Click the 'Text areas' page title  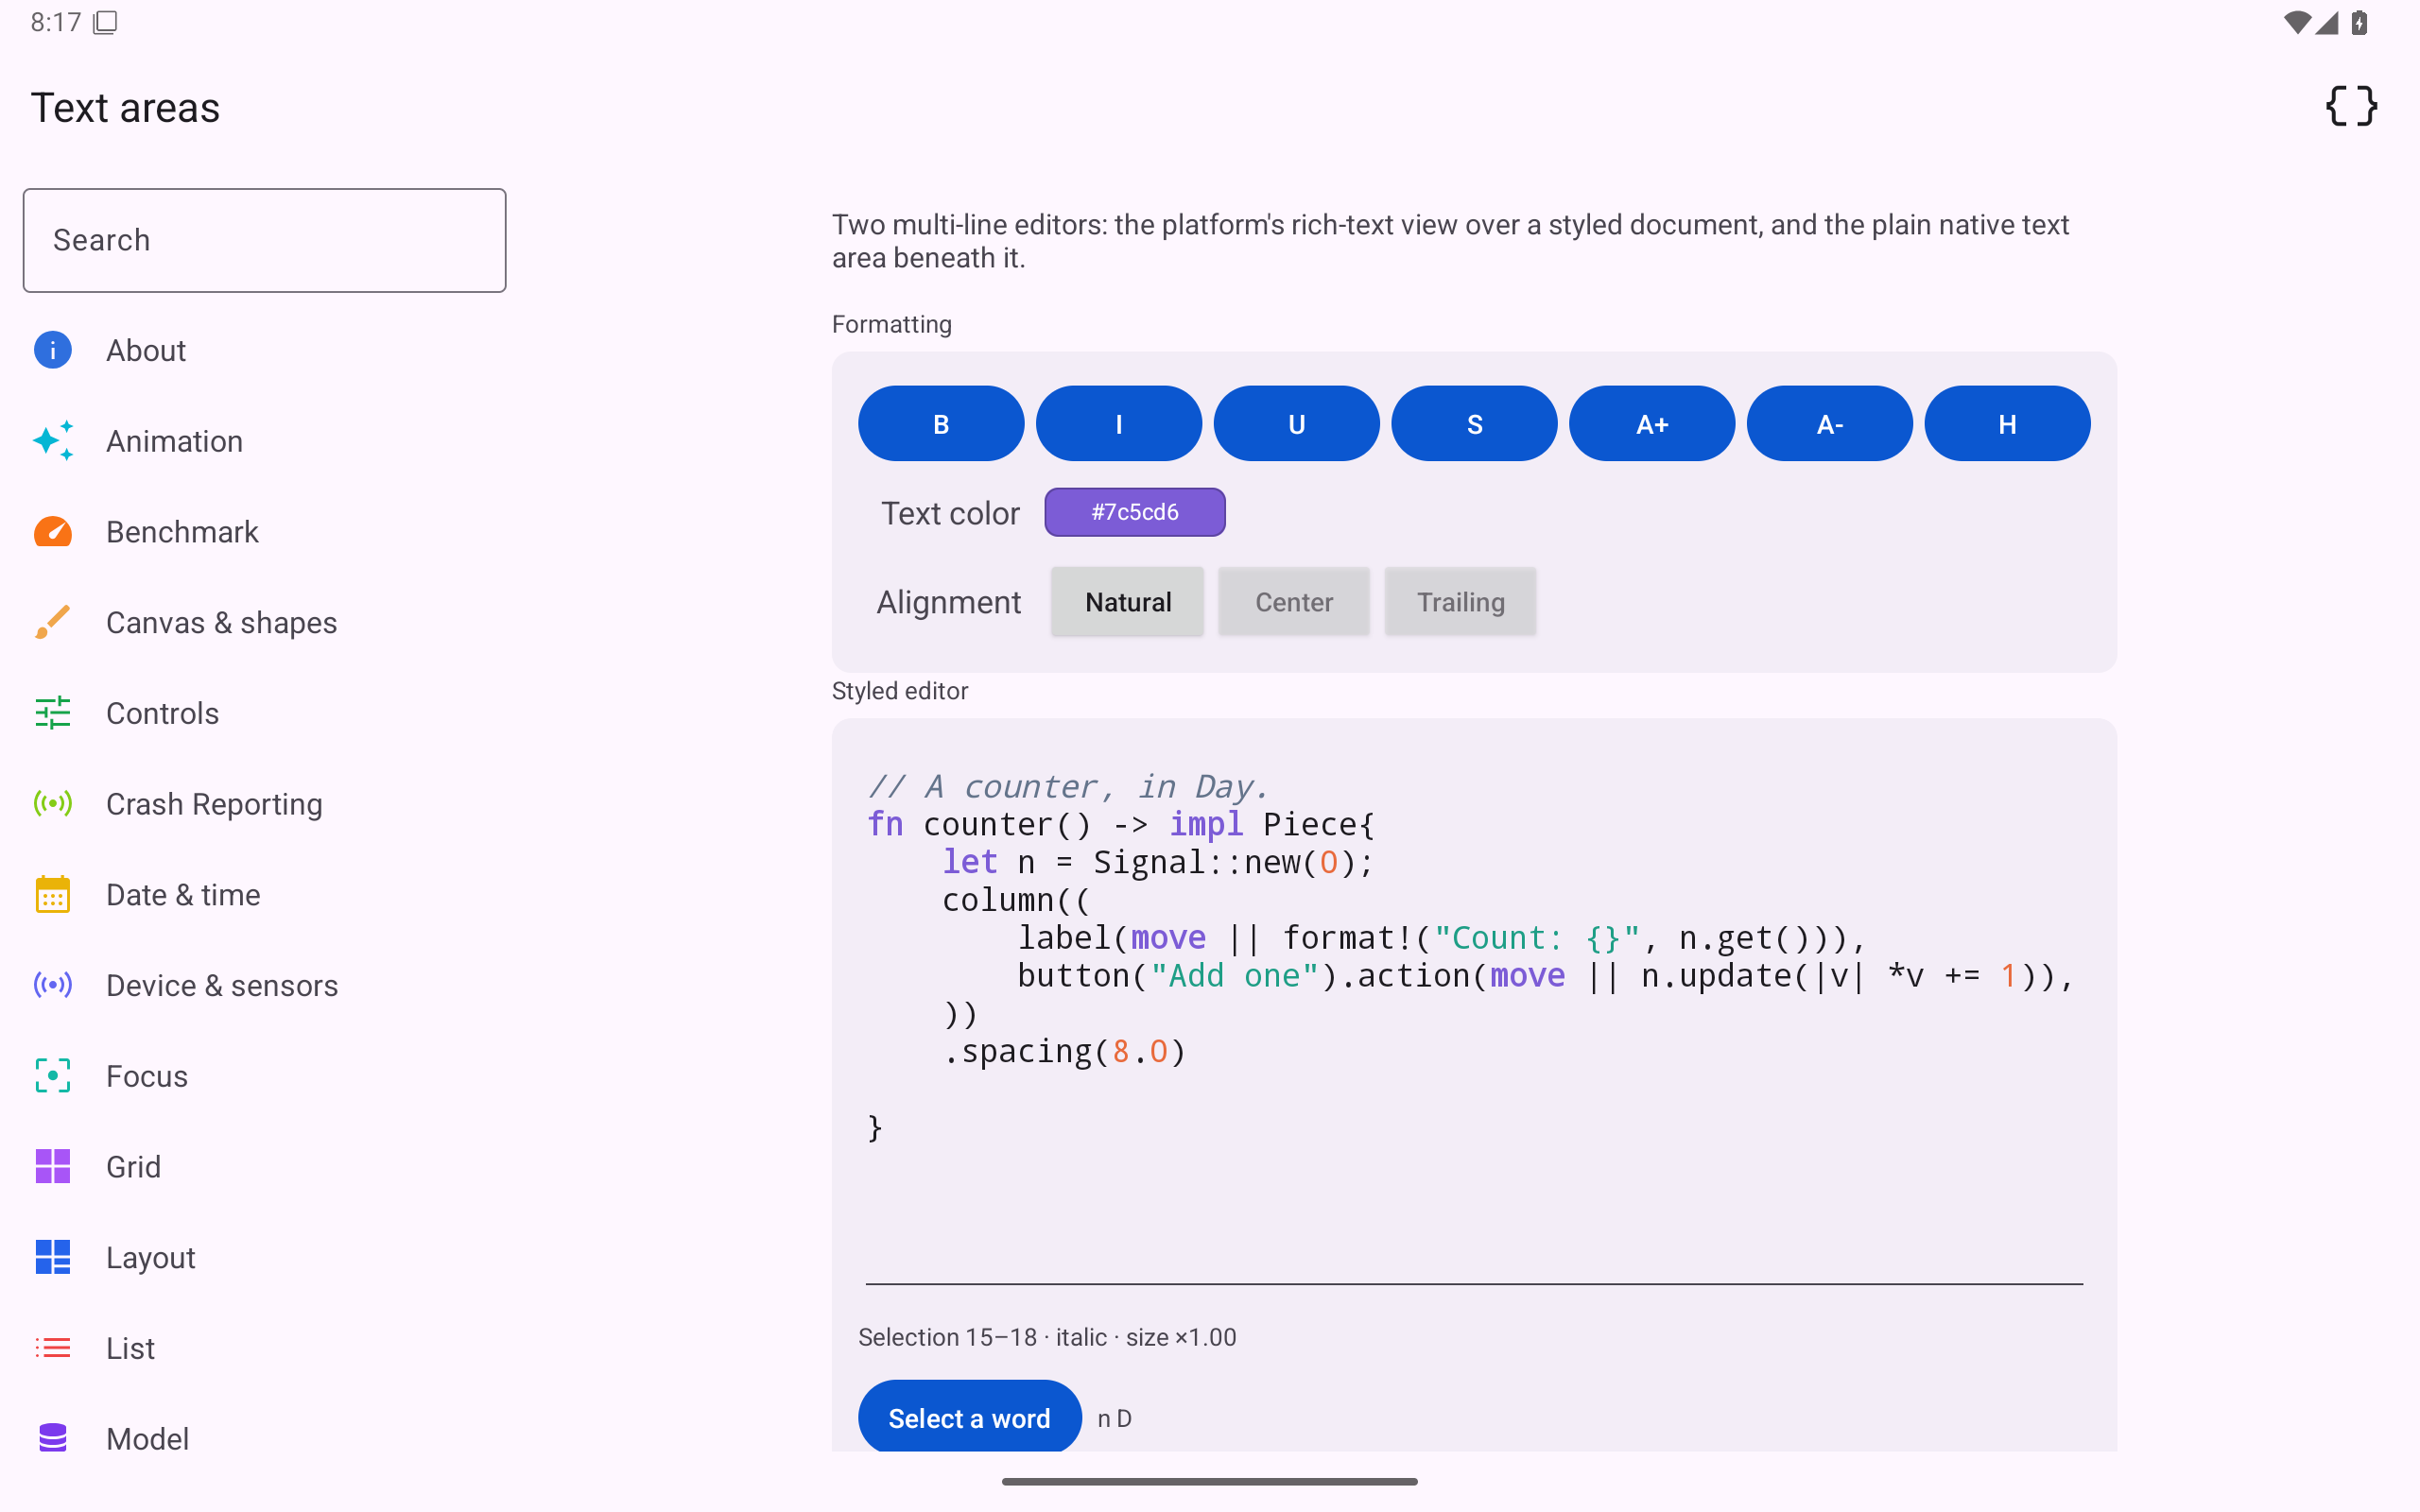coord(125,108)
